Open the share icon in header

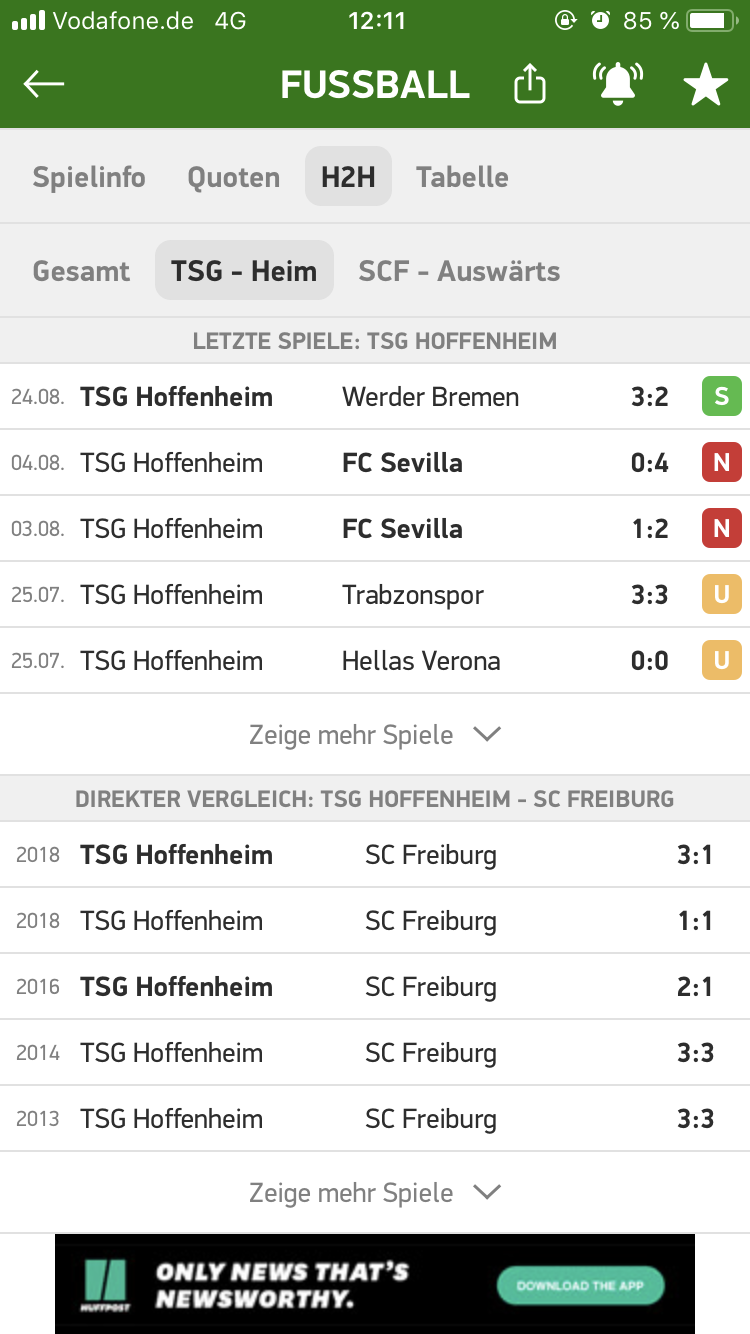click(530, 84)
